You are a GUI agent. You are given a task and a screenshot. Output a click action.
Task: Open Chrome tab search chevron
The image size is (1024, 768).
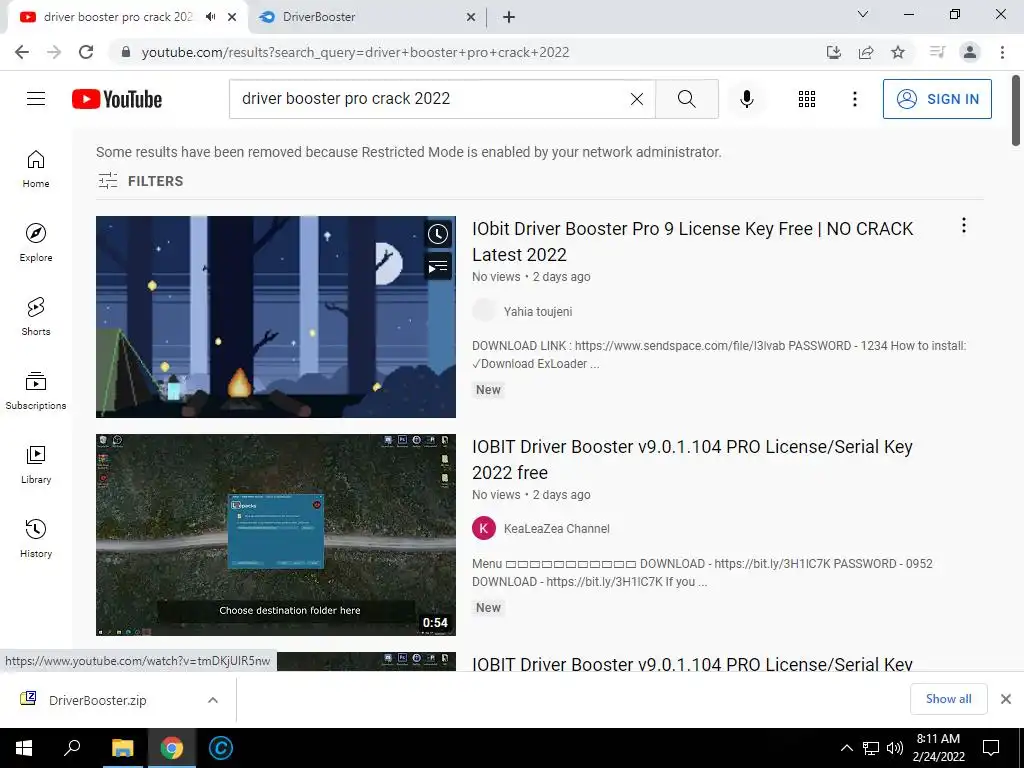click(x=863, y=14)
